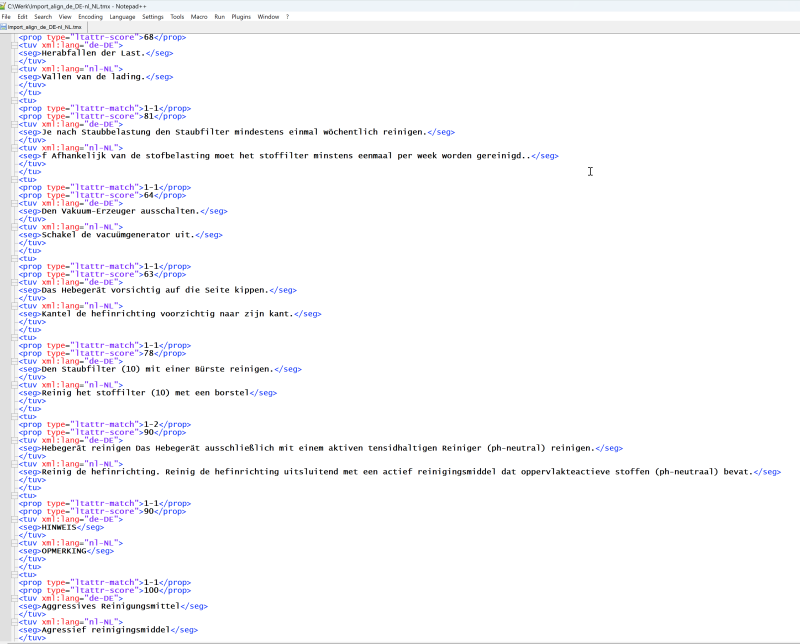
Task: Open the ? help menu
Action: [x=287, y=17]
